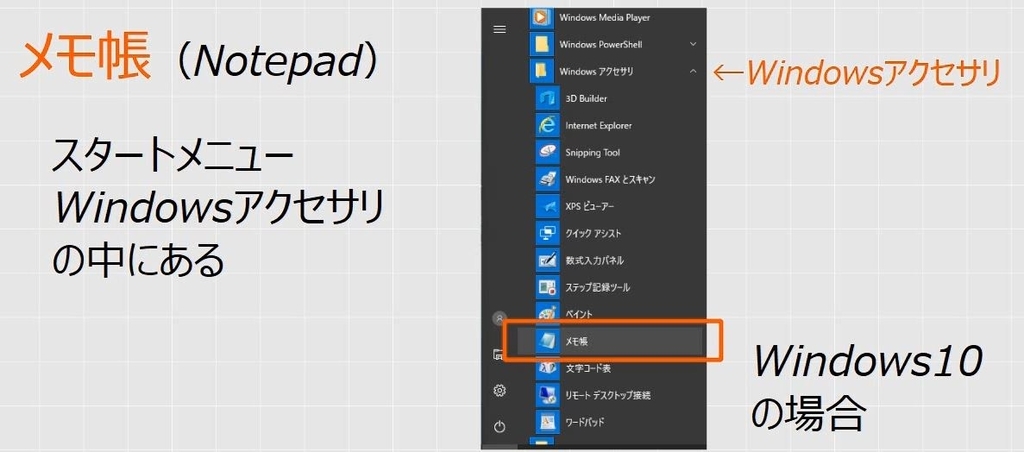Start Snipping Tool from its icon
The height and width of the screenshot is (452, 1024).
click(x=546, y=152)
